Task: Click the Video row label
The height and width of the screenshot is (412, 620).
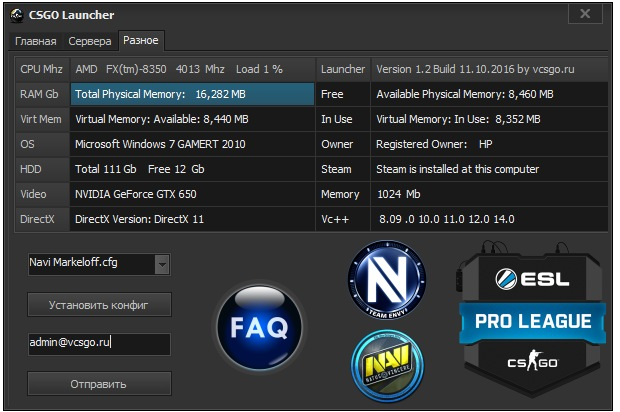Action: pos(43,194)
